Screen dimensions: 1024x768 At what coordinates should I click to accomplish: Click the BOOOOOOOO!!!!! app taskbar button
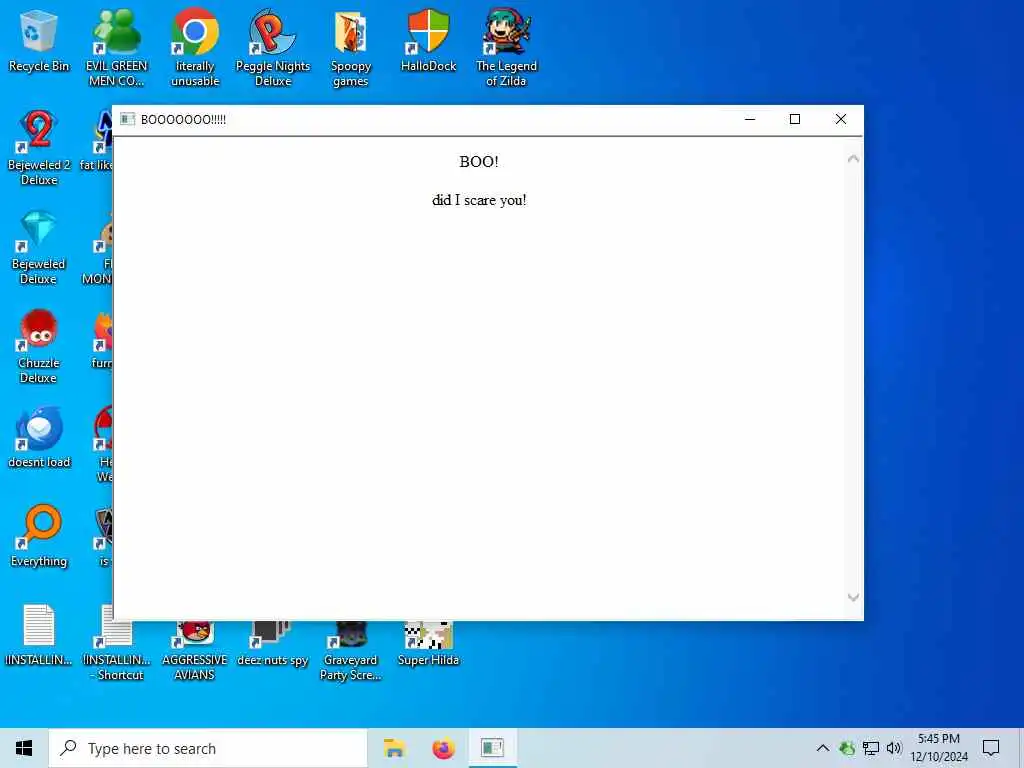(492, 748)
